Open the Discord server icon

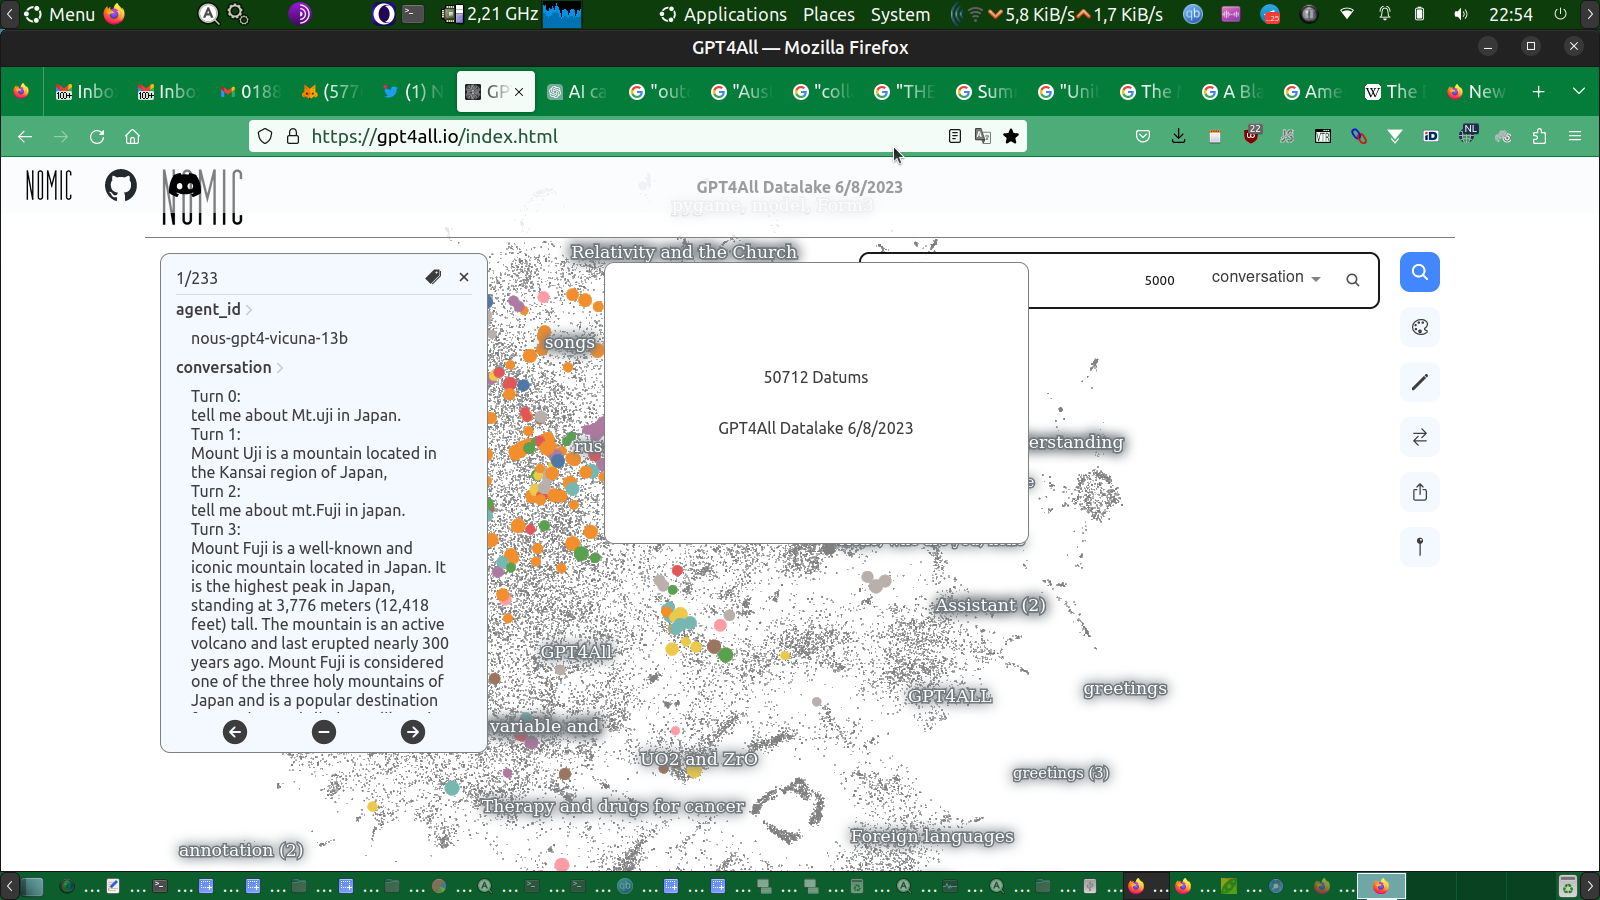[185, 185]
